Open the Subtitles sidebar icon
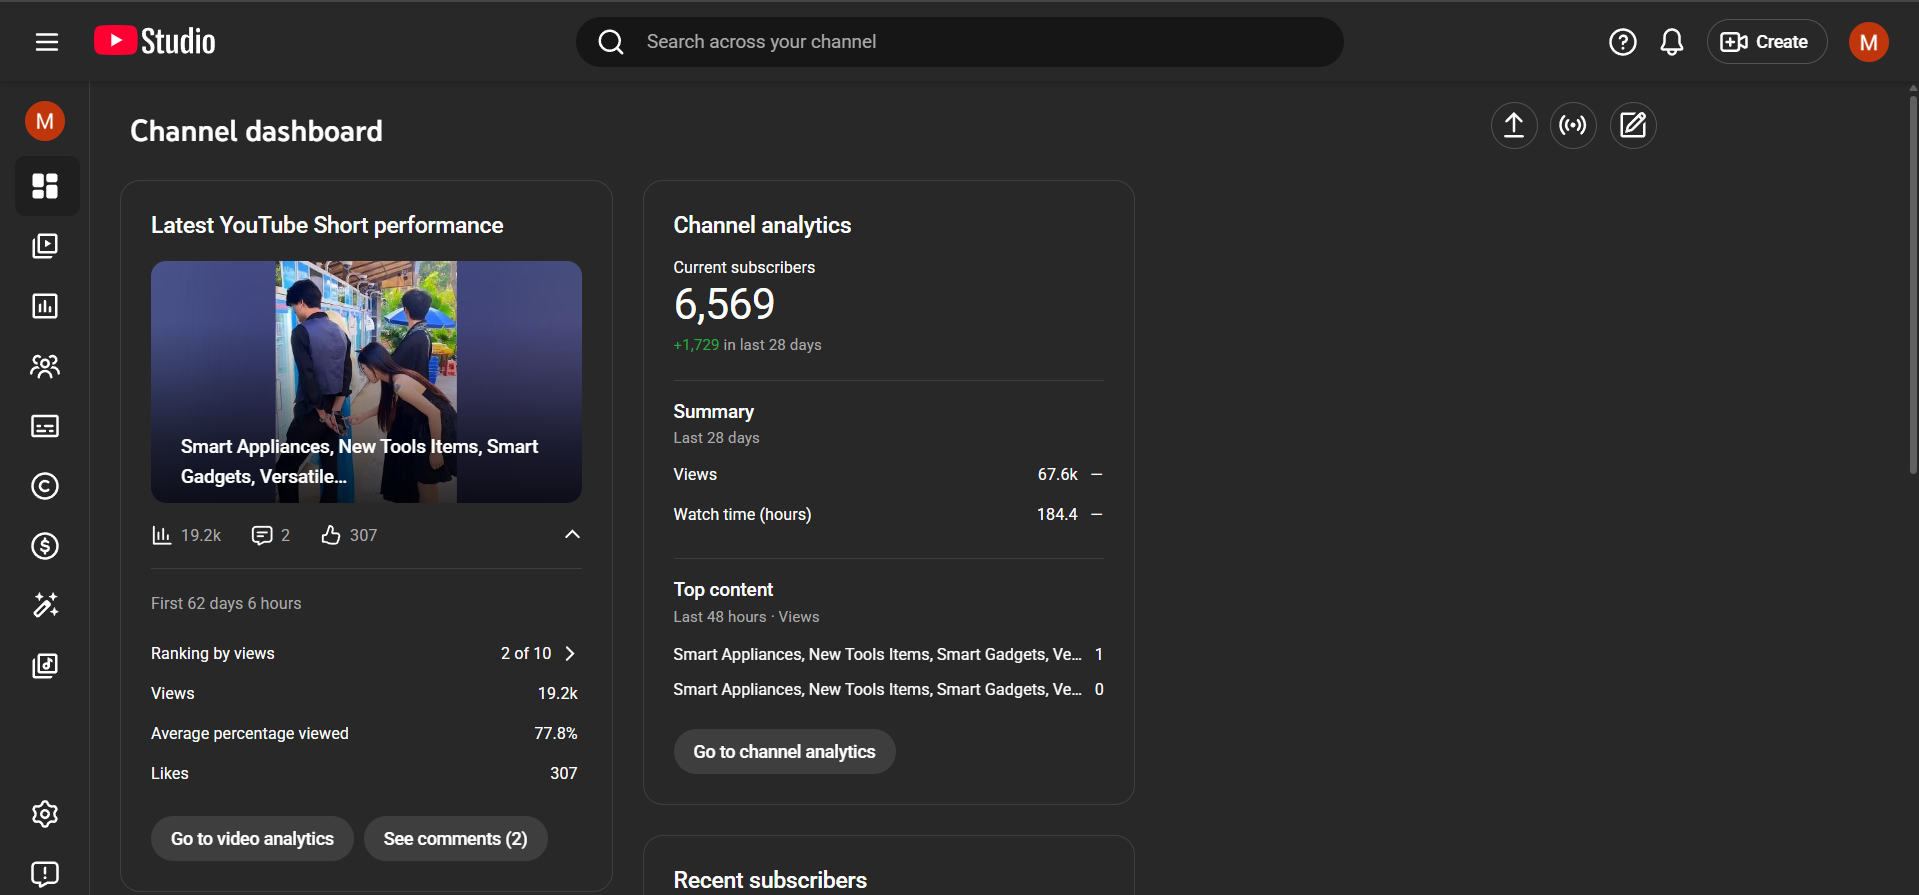 pyautogui.click(x=45, y=426)
